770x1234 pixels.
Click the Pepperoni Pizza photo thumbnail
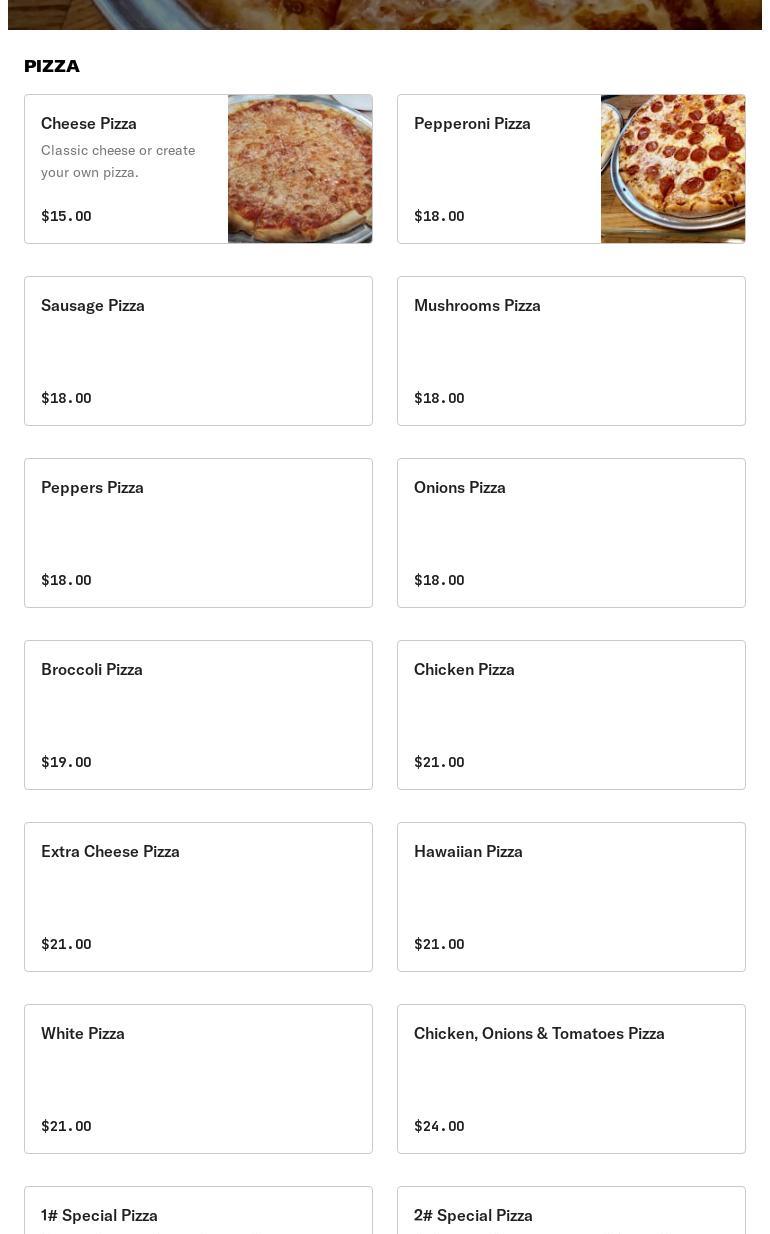click(x=672, y=169)
